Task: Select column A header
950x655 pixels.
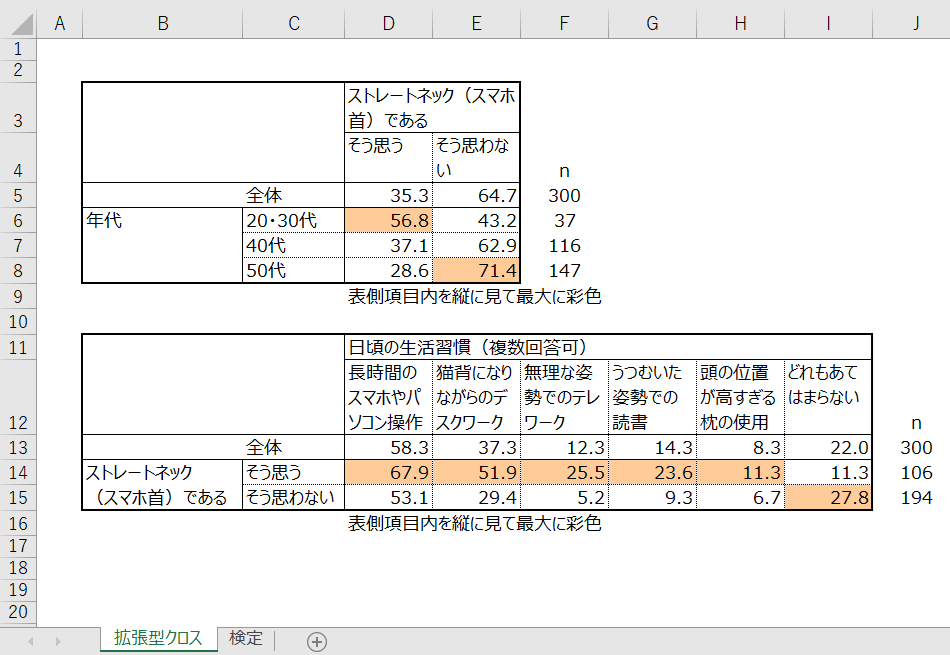Action: coord(59,24)
